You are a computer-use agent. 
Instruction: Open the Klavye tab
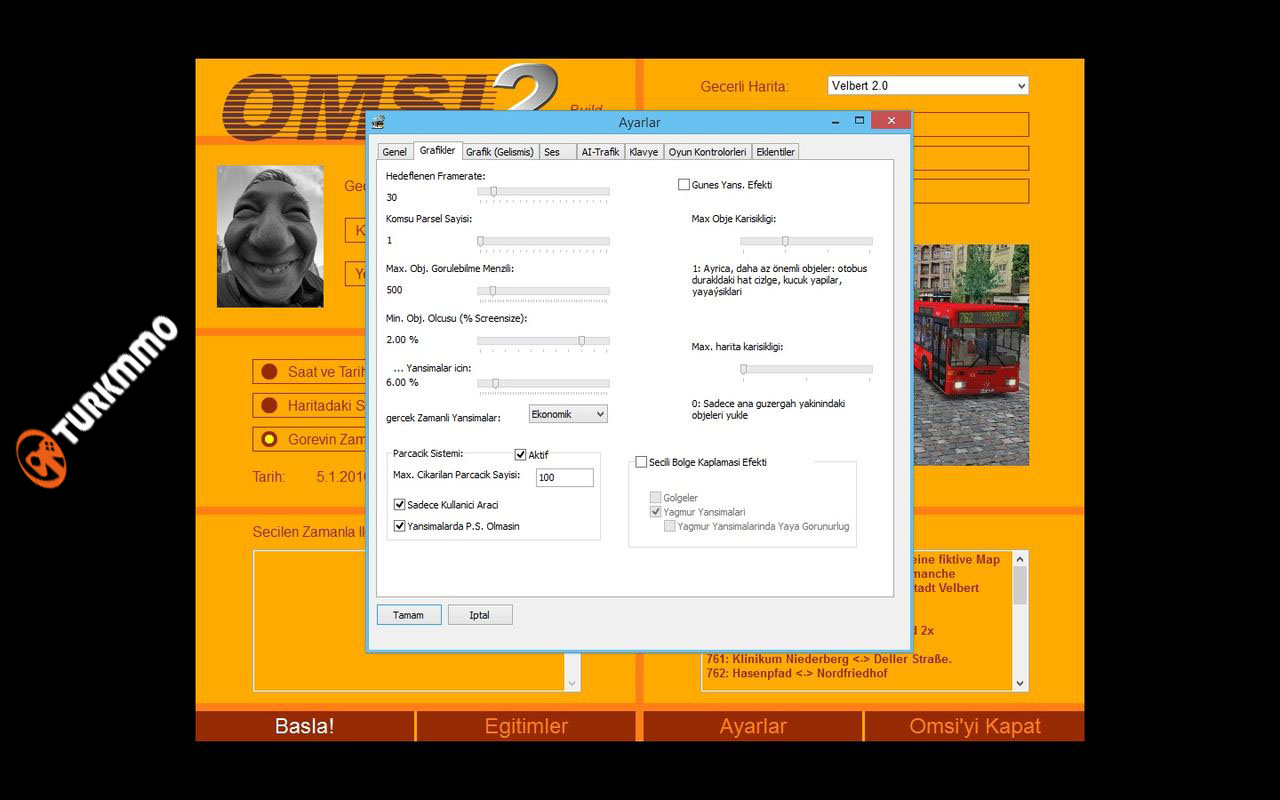click(x=644, y=152)
